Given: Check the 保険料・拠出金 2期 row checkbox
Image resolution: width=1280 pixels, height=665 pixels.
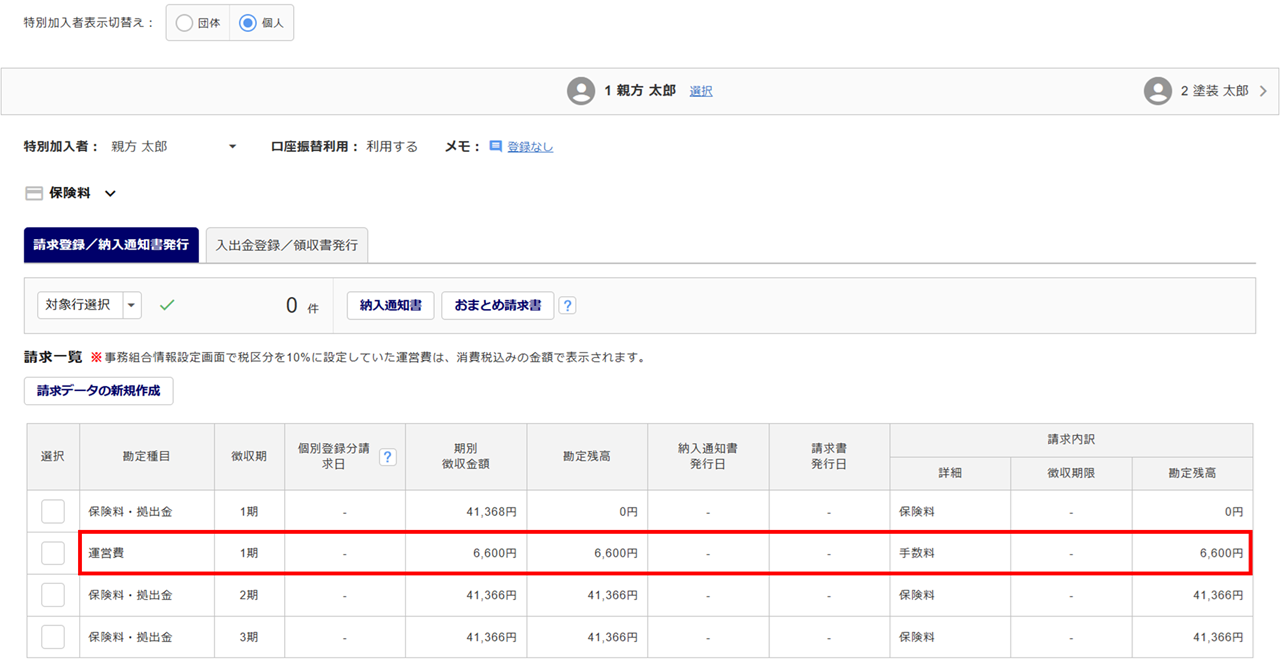Looking at the screenshot, I should click(53, 595).
